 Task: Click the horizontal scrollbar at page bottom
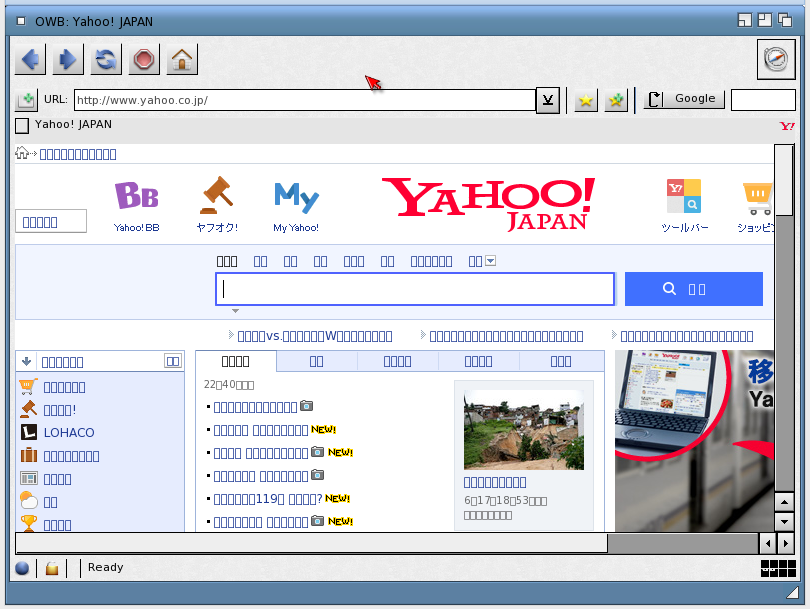tap(311, 543)
